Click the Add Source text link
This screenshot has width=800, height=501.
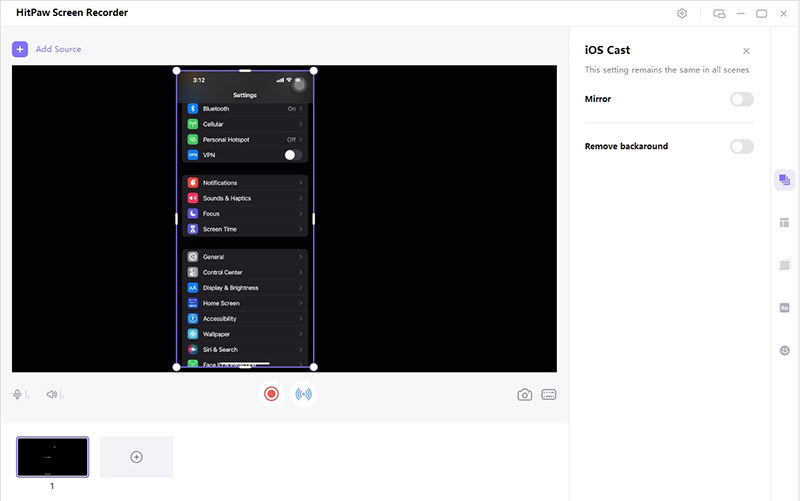point(58,49)
